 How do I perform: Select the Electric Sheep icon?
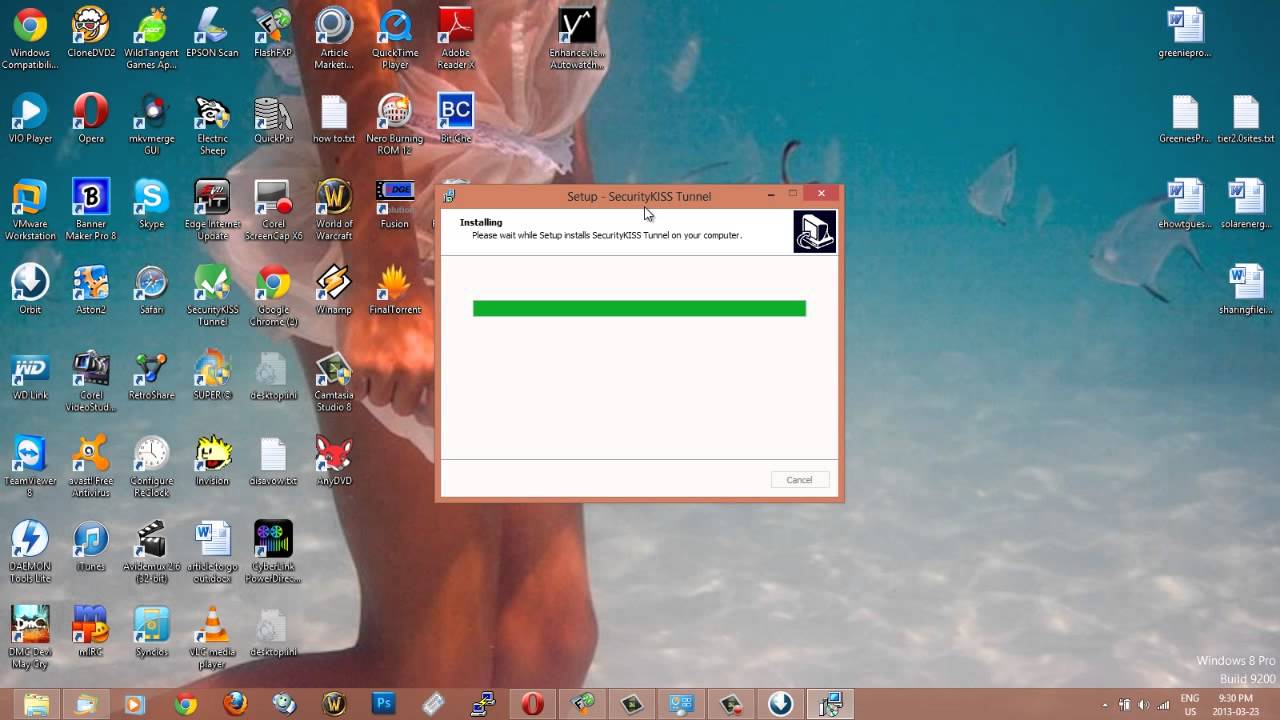212,124
